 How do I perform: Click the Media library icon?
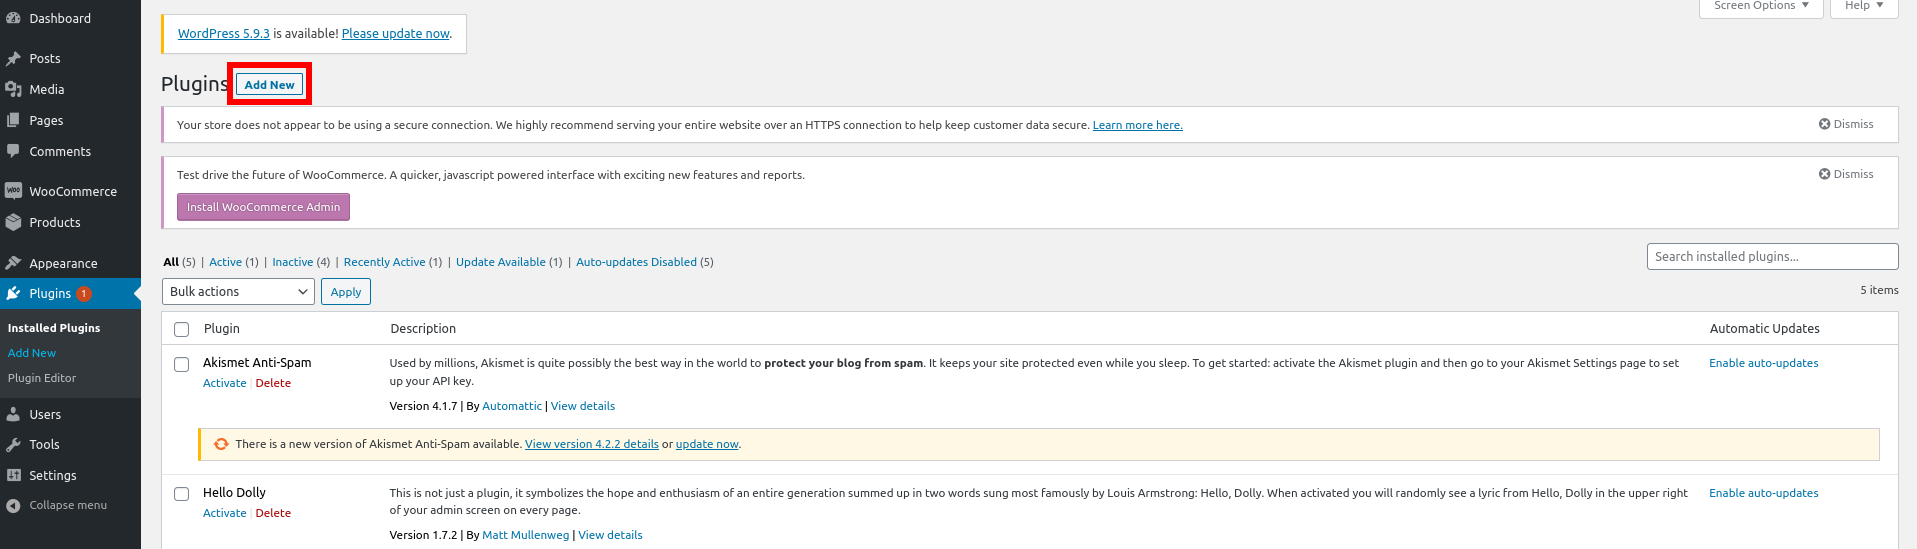(13, 90)
